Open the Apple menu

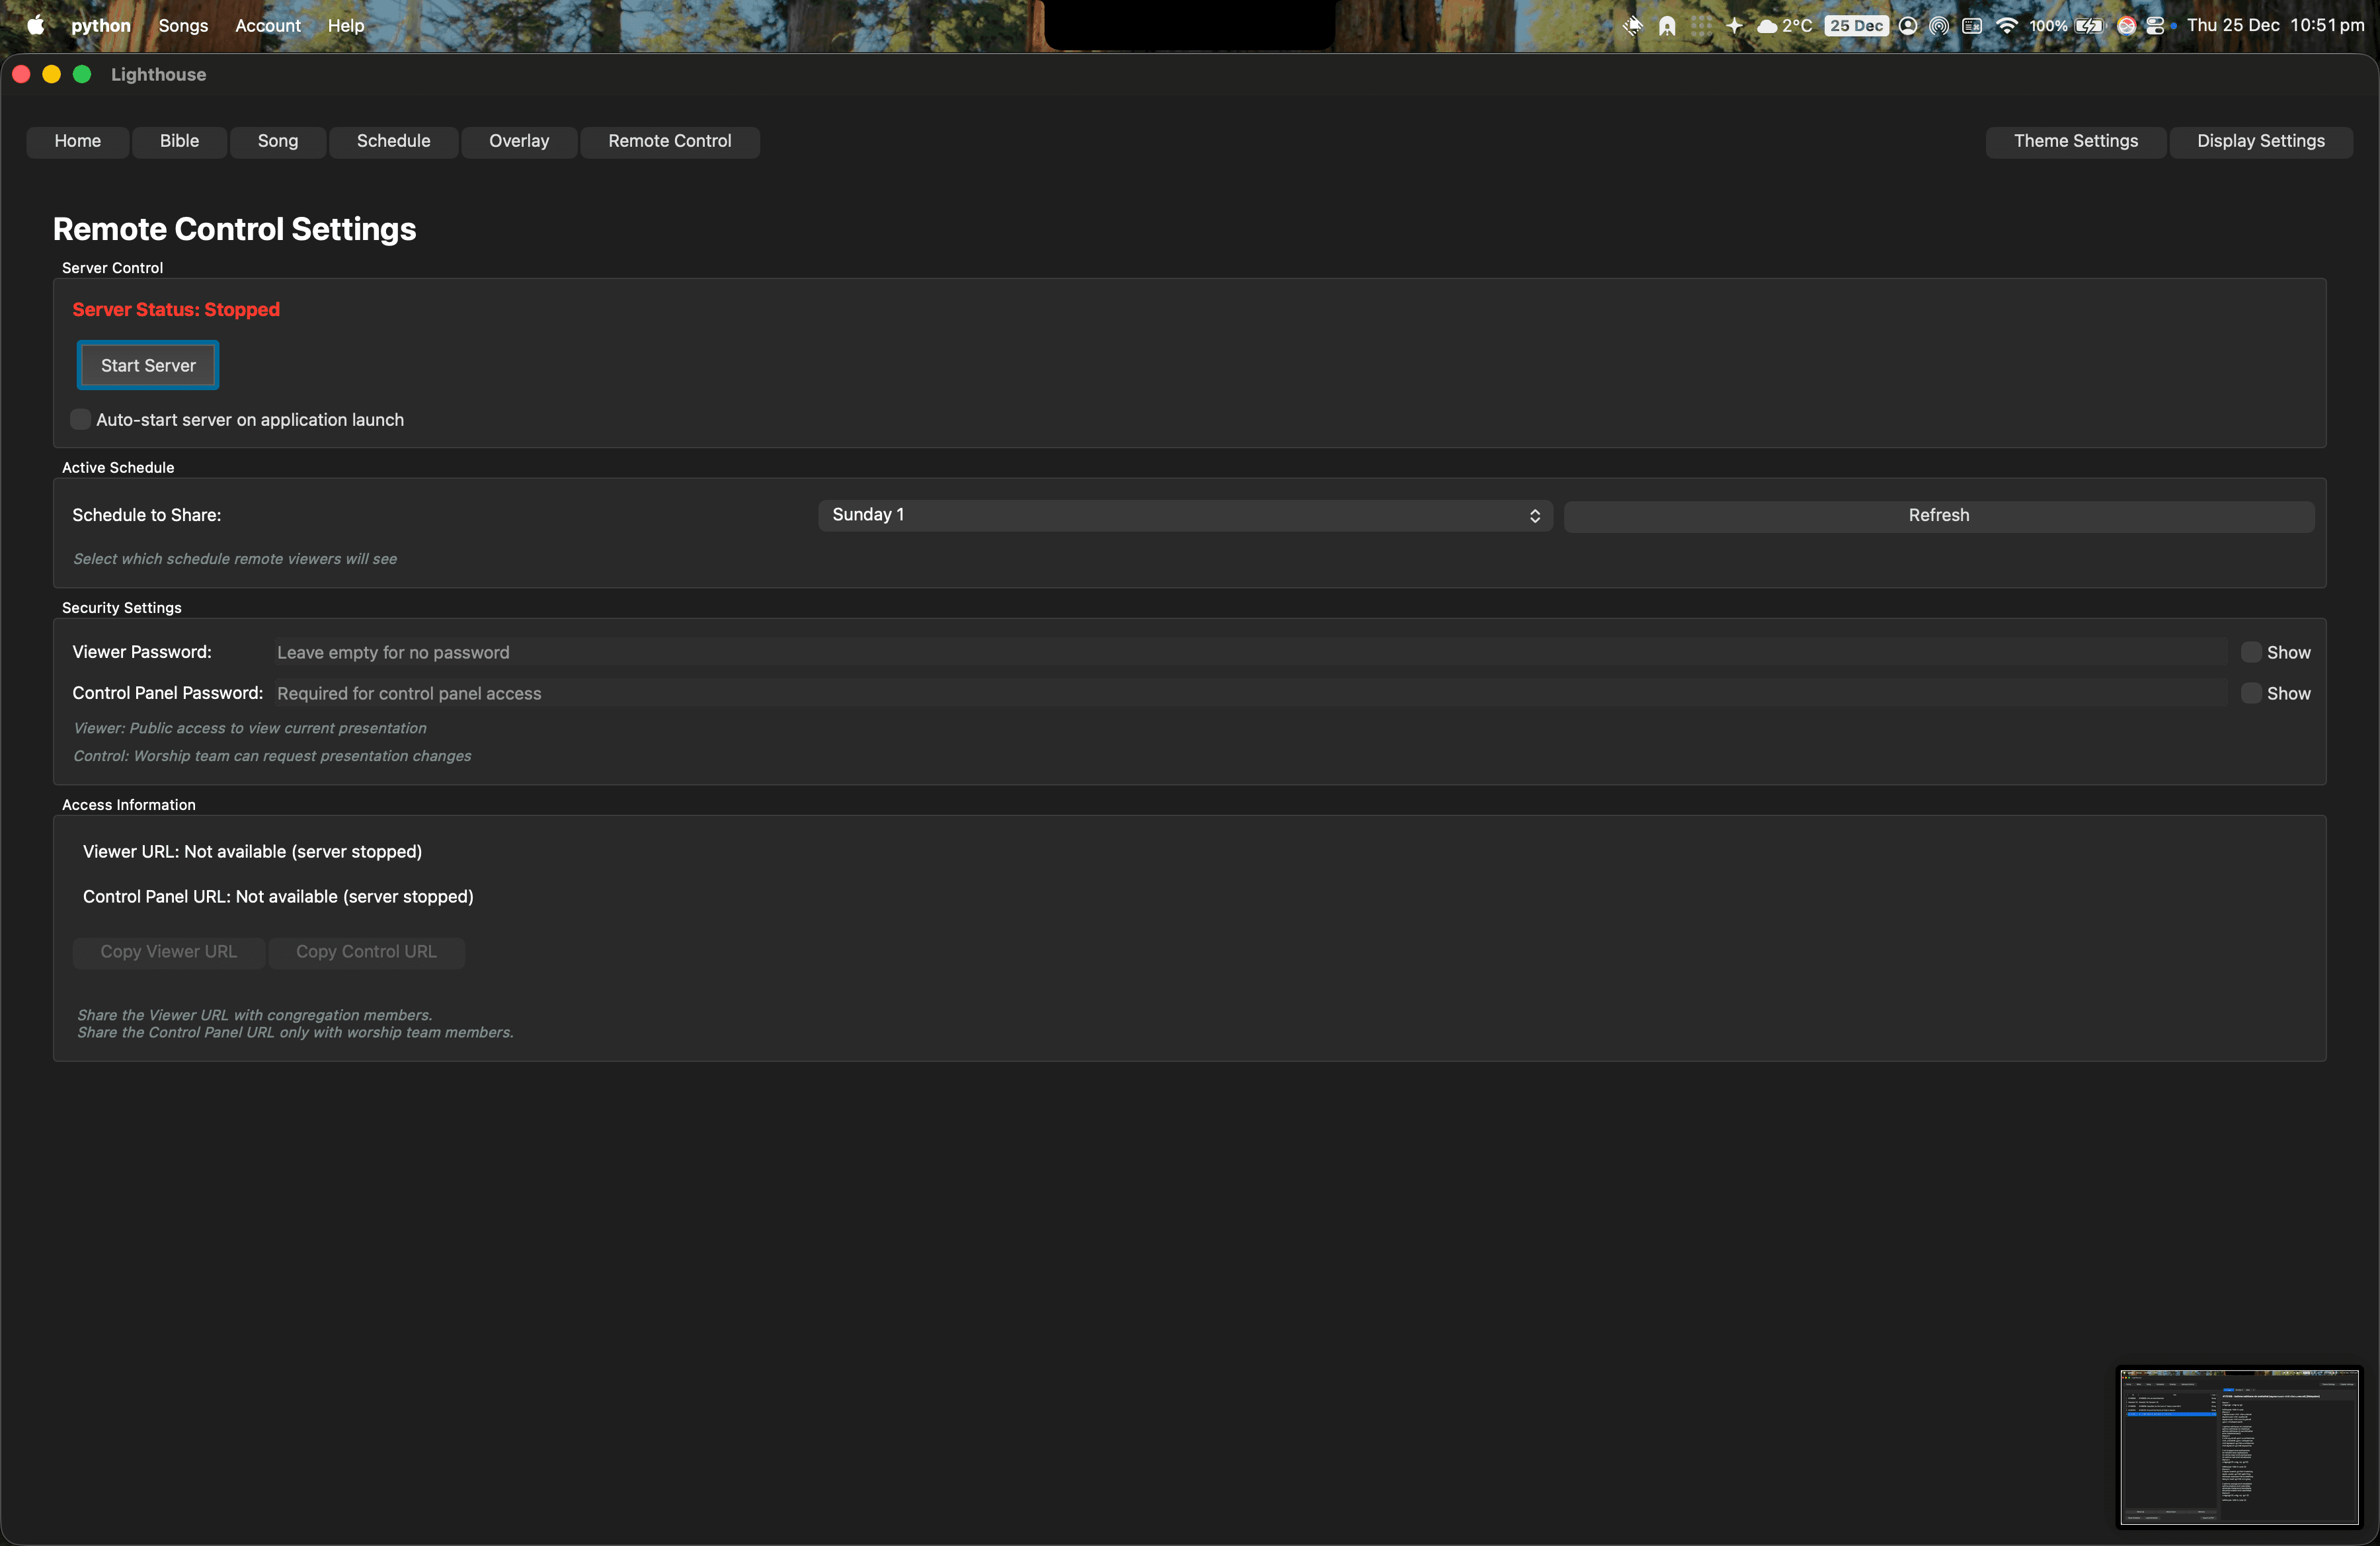[35, 26]
